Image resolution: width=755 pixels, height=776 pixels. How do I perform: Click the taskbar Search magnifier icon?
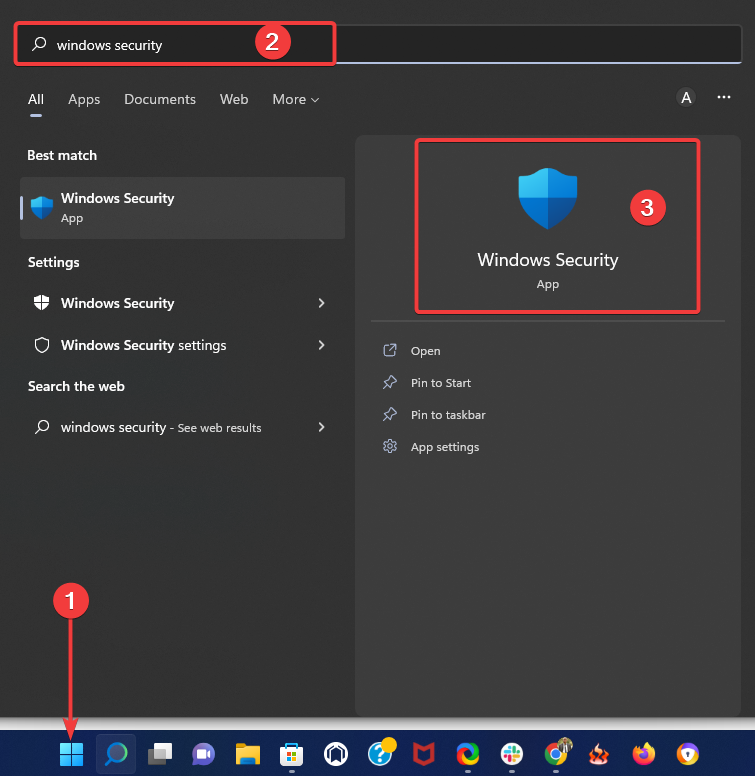click(116, 754)
